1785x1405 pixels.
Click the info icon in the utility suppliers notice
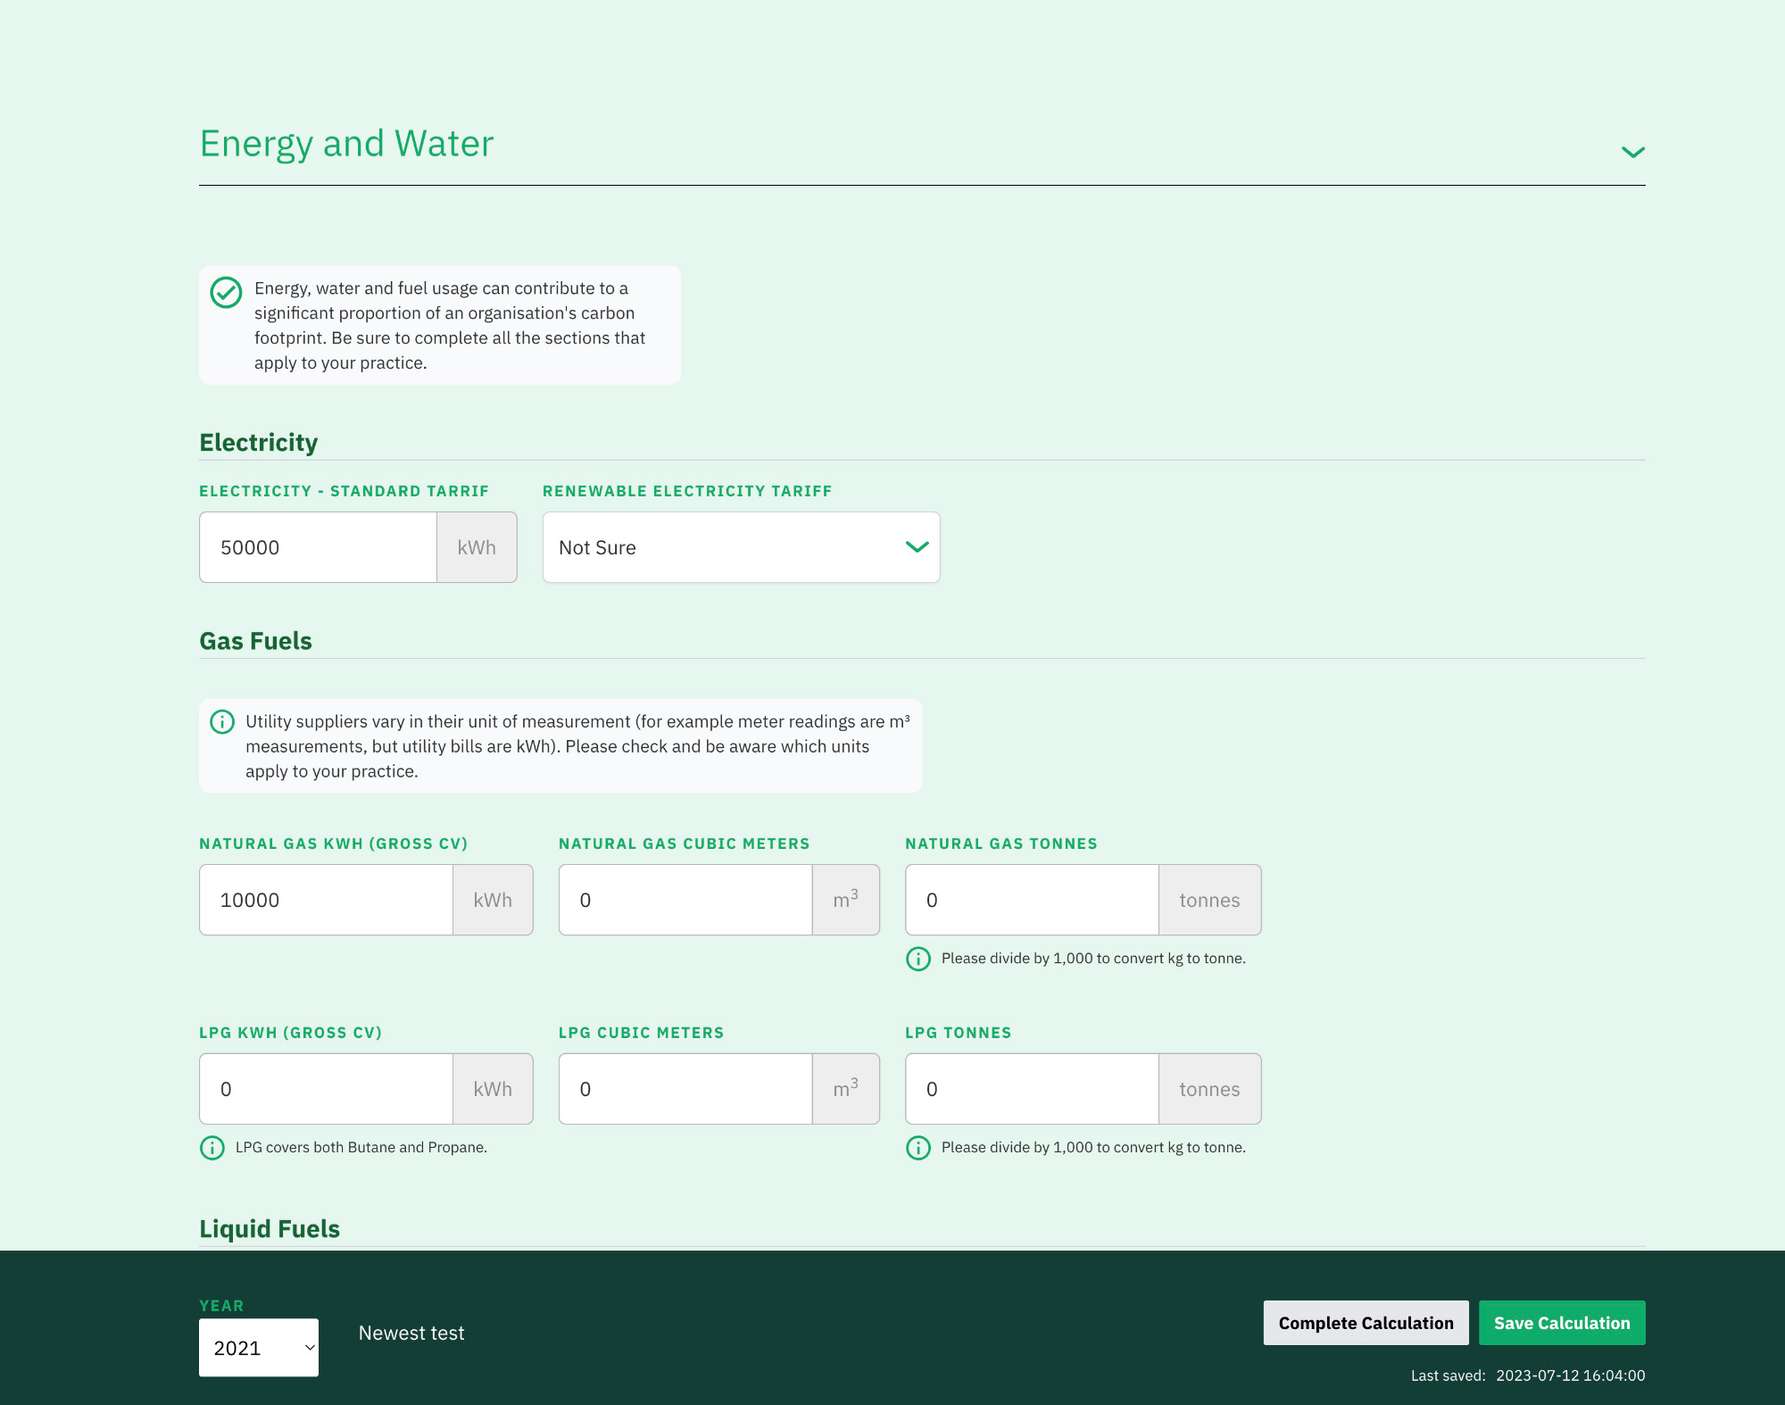click(222, 721)
